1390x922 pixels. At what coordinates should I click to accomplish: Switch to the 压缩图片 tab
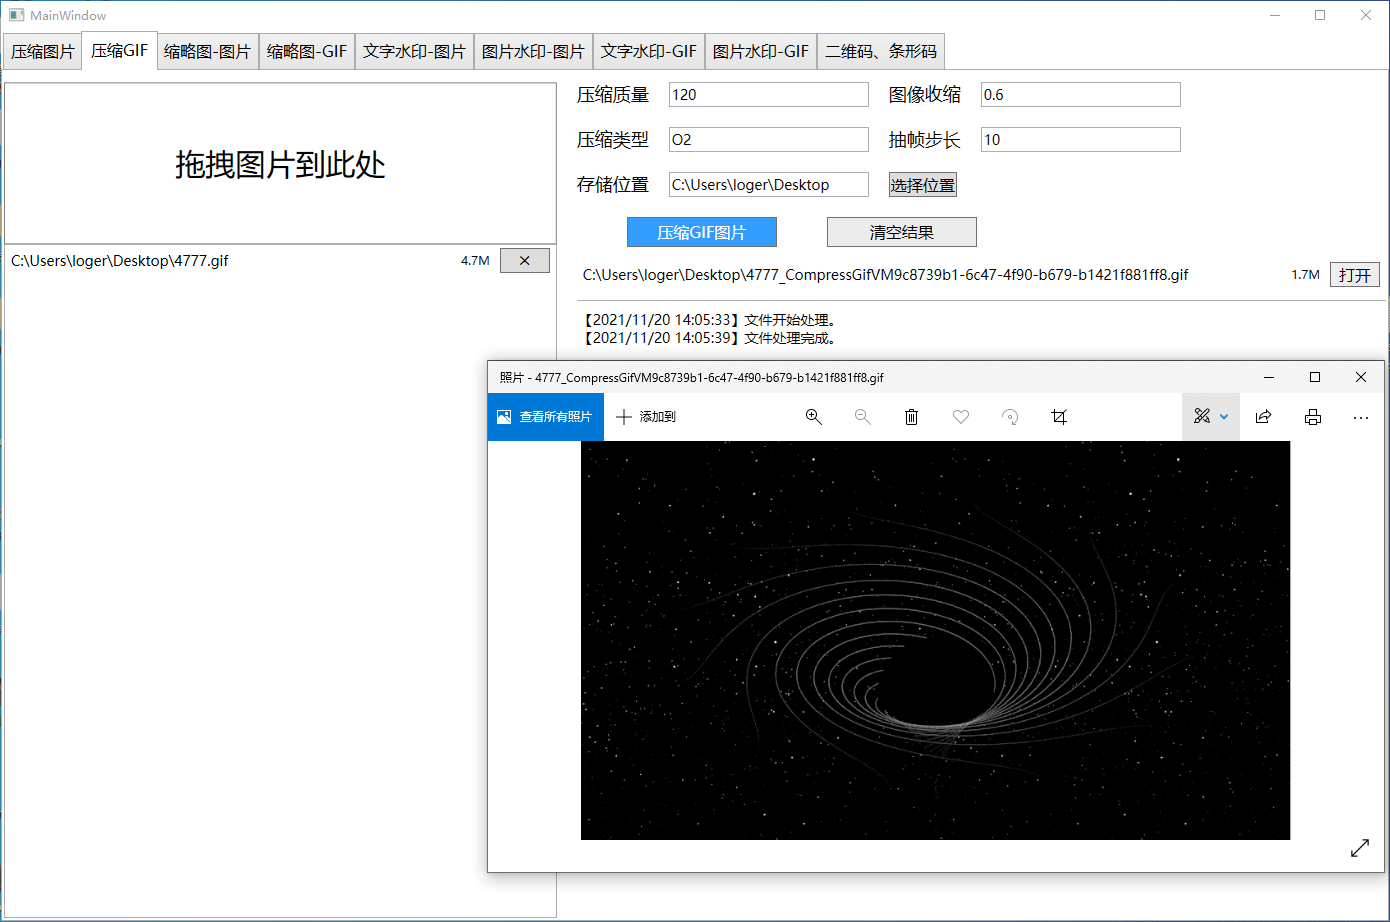tap(42, 51)
